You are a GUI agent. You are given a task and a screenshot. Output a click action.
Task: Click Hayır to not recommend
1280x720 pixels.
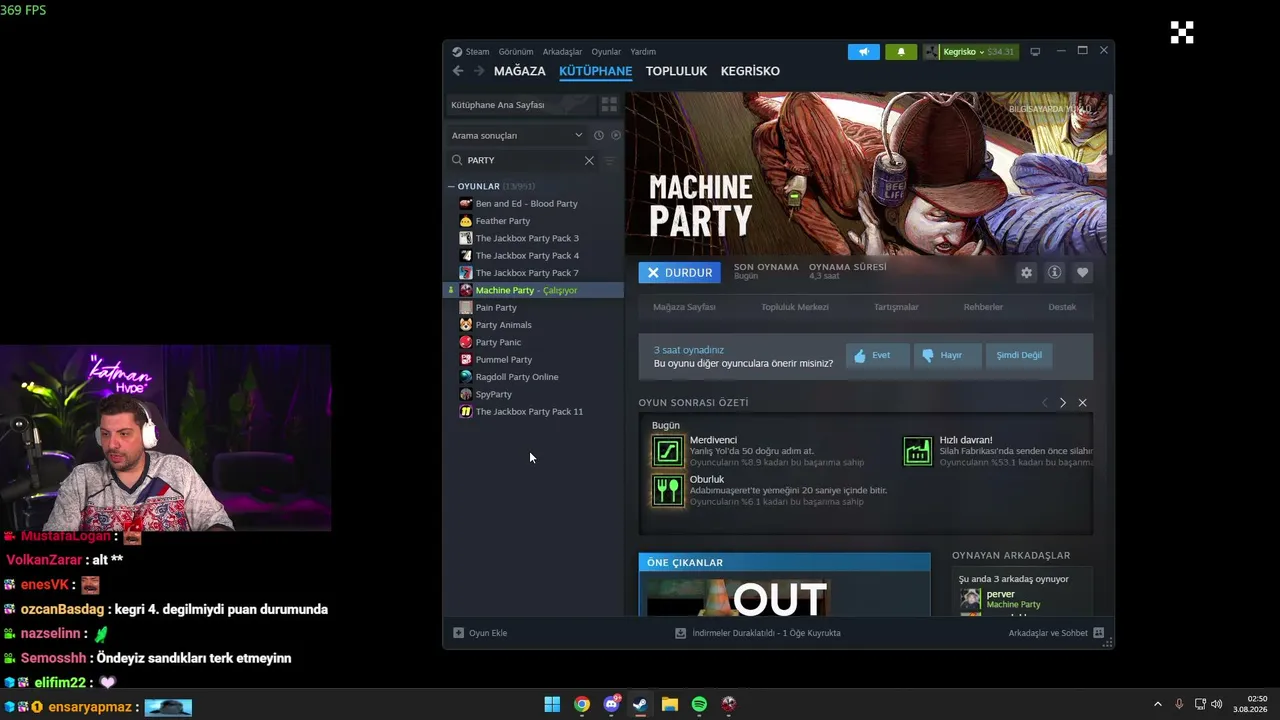948,355
